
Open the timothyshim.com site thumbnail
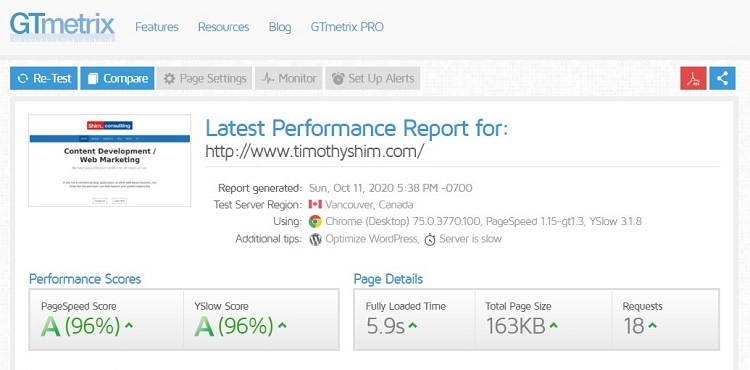(x=110, y=161)
